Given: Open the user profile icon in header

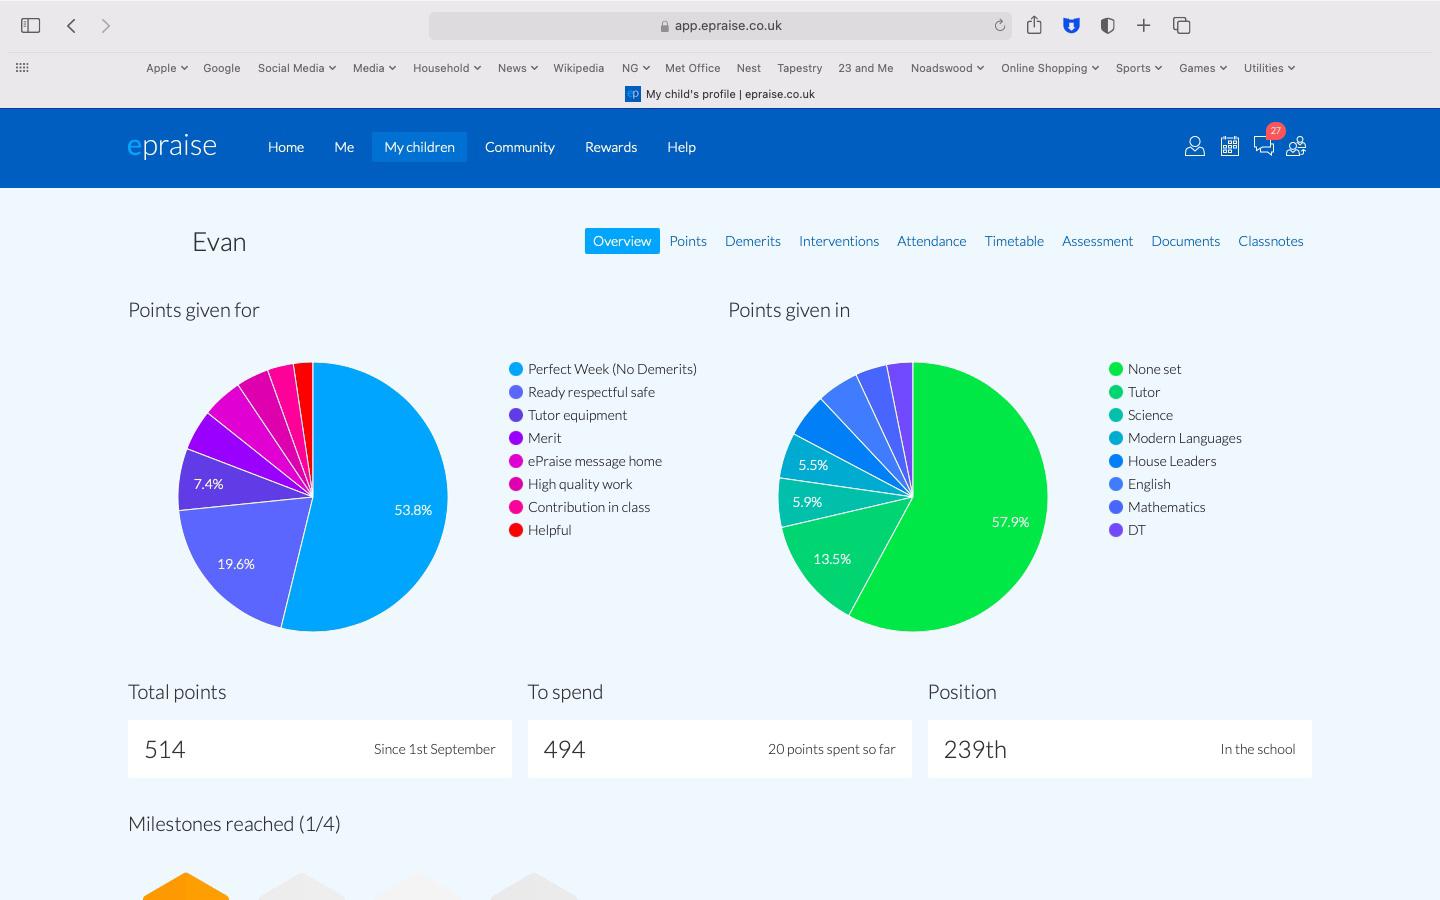Looking at the screenshot, I should [x=1194, y=147].
